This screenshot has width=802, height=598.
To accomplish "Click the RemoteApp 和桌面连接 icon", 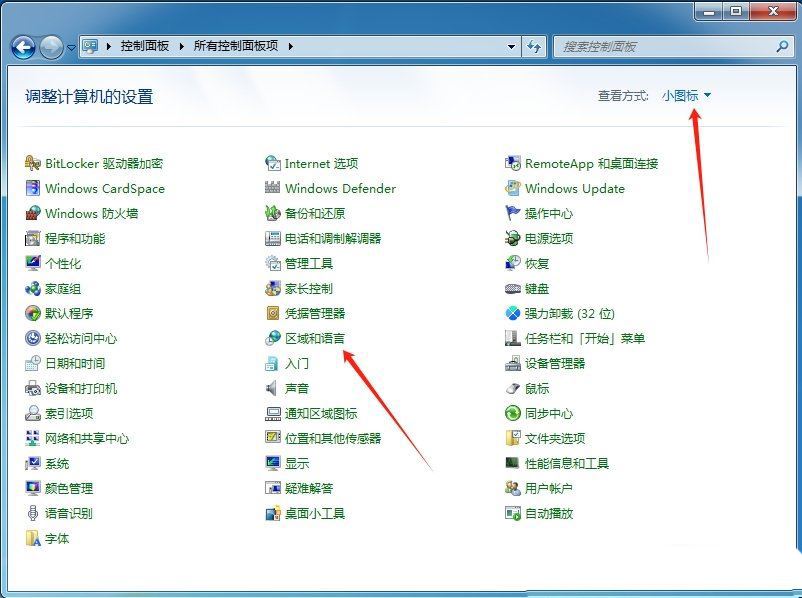I will coord(513,163).
